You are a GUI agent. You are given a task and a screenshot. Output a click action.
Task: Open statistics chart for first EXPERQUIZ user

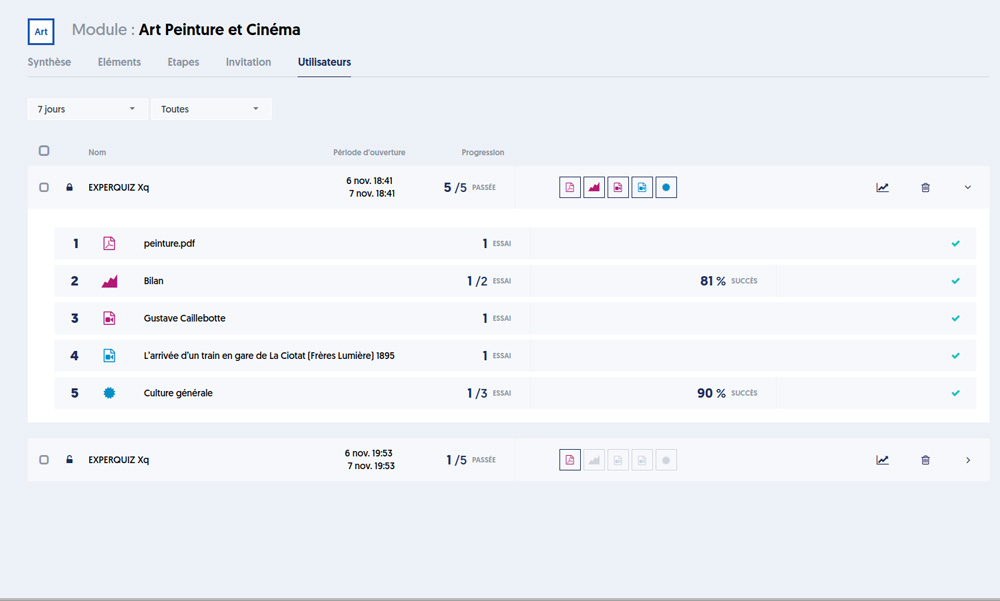tap(882, 187)
